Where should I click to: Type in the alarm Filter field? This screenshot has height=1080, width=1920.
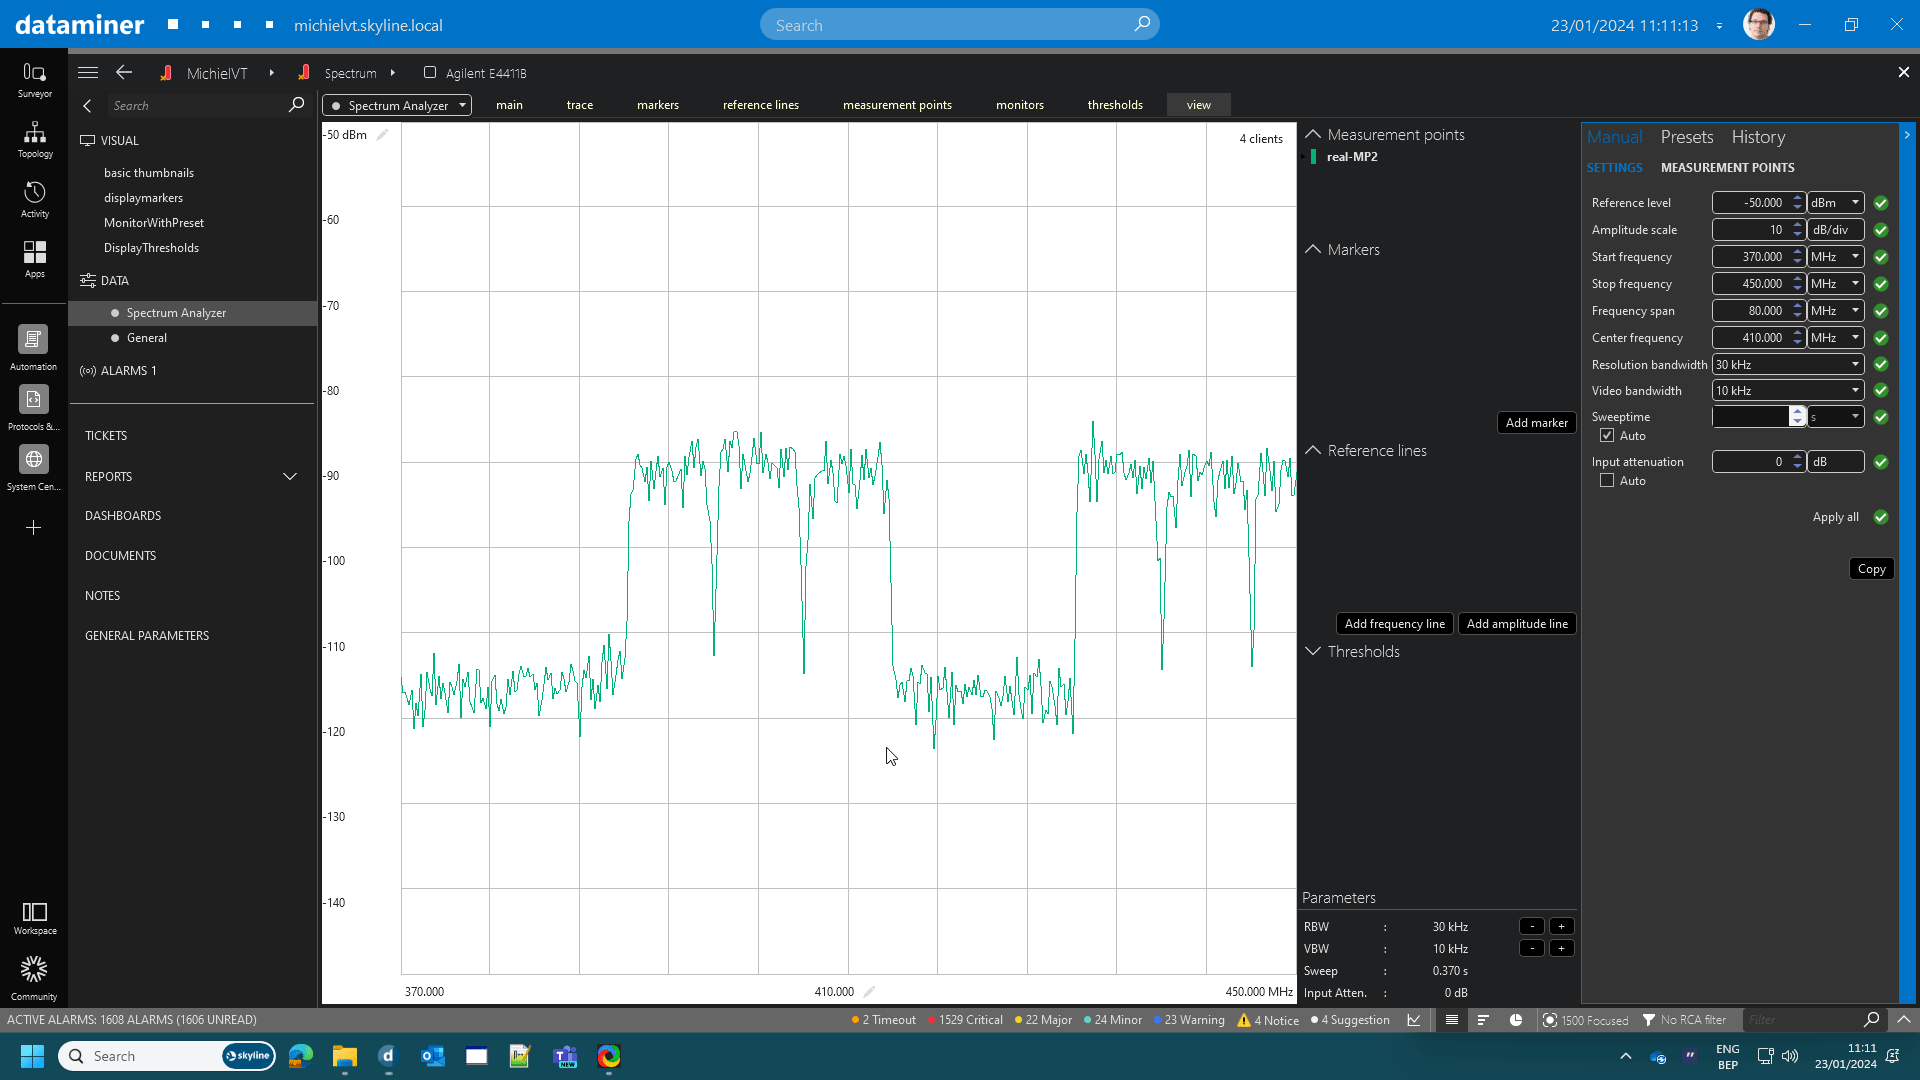(1800, 1020)
